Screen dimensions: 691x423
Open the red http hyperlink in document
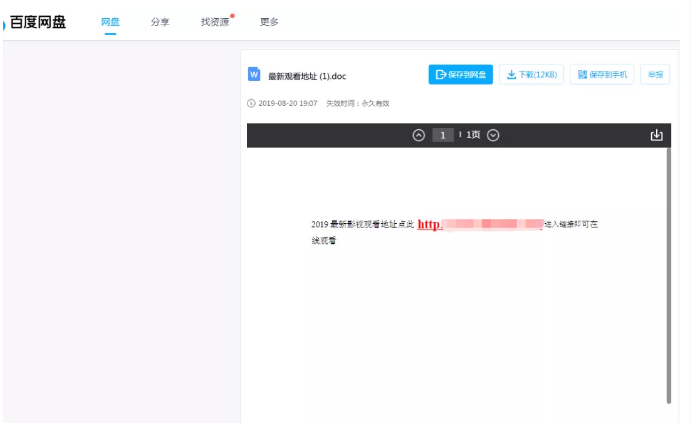(480, 224)
